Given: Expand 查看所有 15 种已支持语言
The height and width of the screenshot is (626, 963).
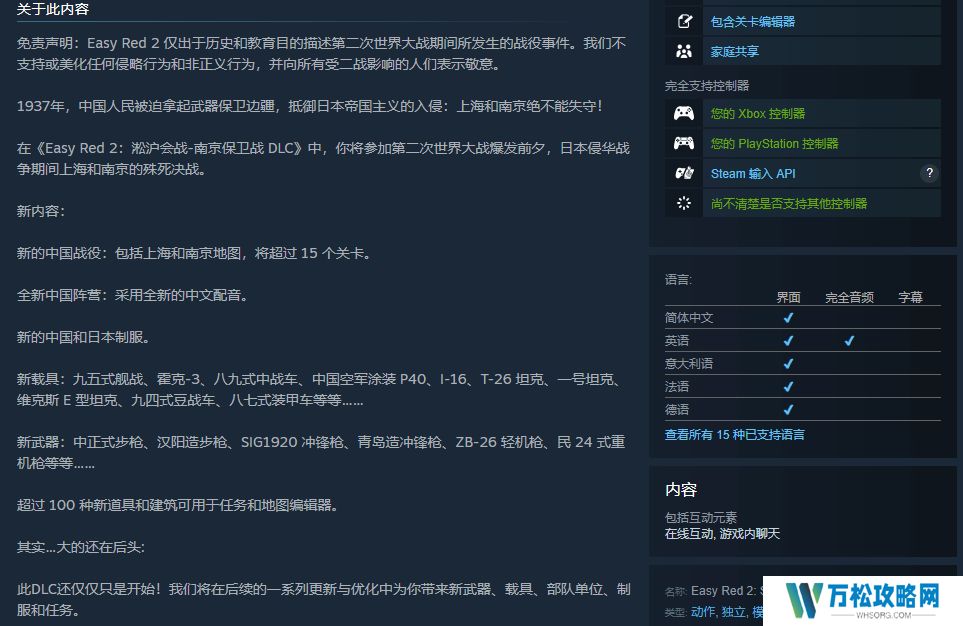Looking at the screenshot, I should [735, 435].
